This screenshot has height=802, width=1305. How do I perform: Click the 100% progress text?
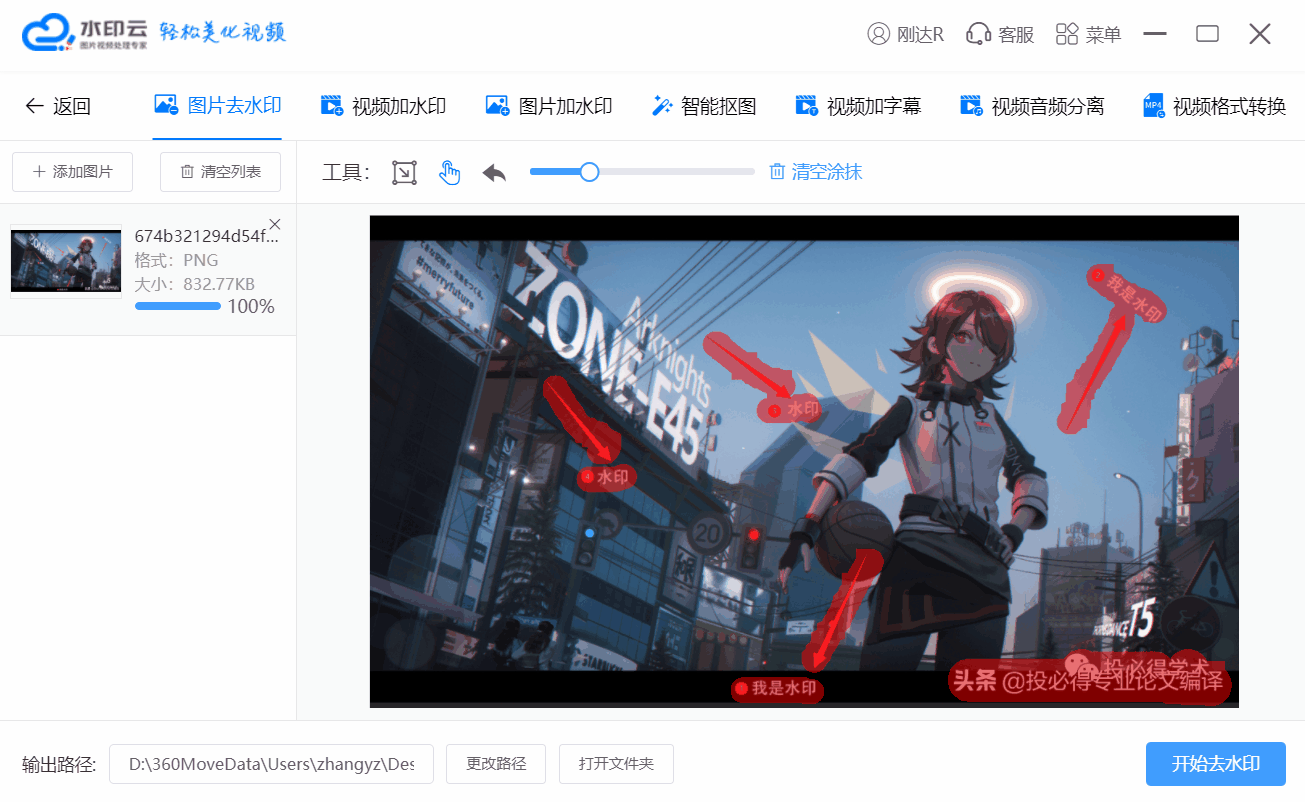(251, 306)
